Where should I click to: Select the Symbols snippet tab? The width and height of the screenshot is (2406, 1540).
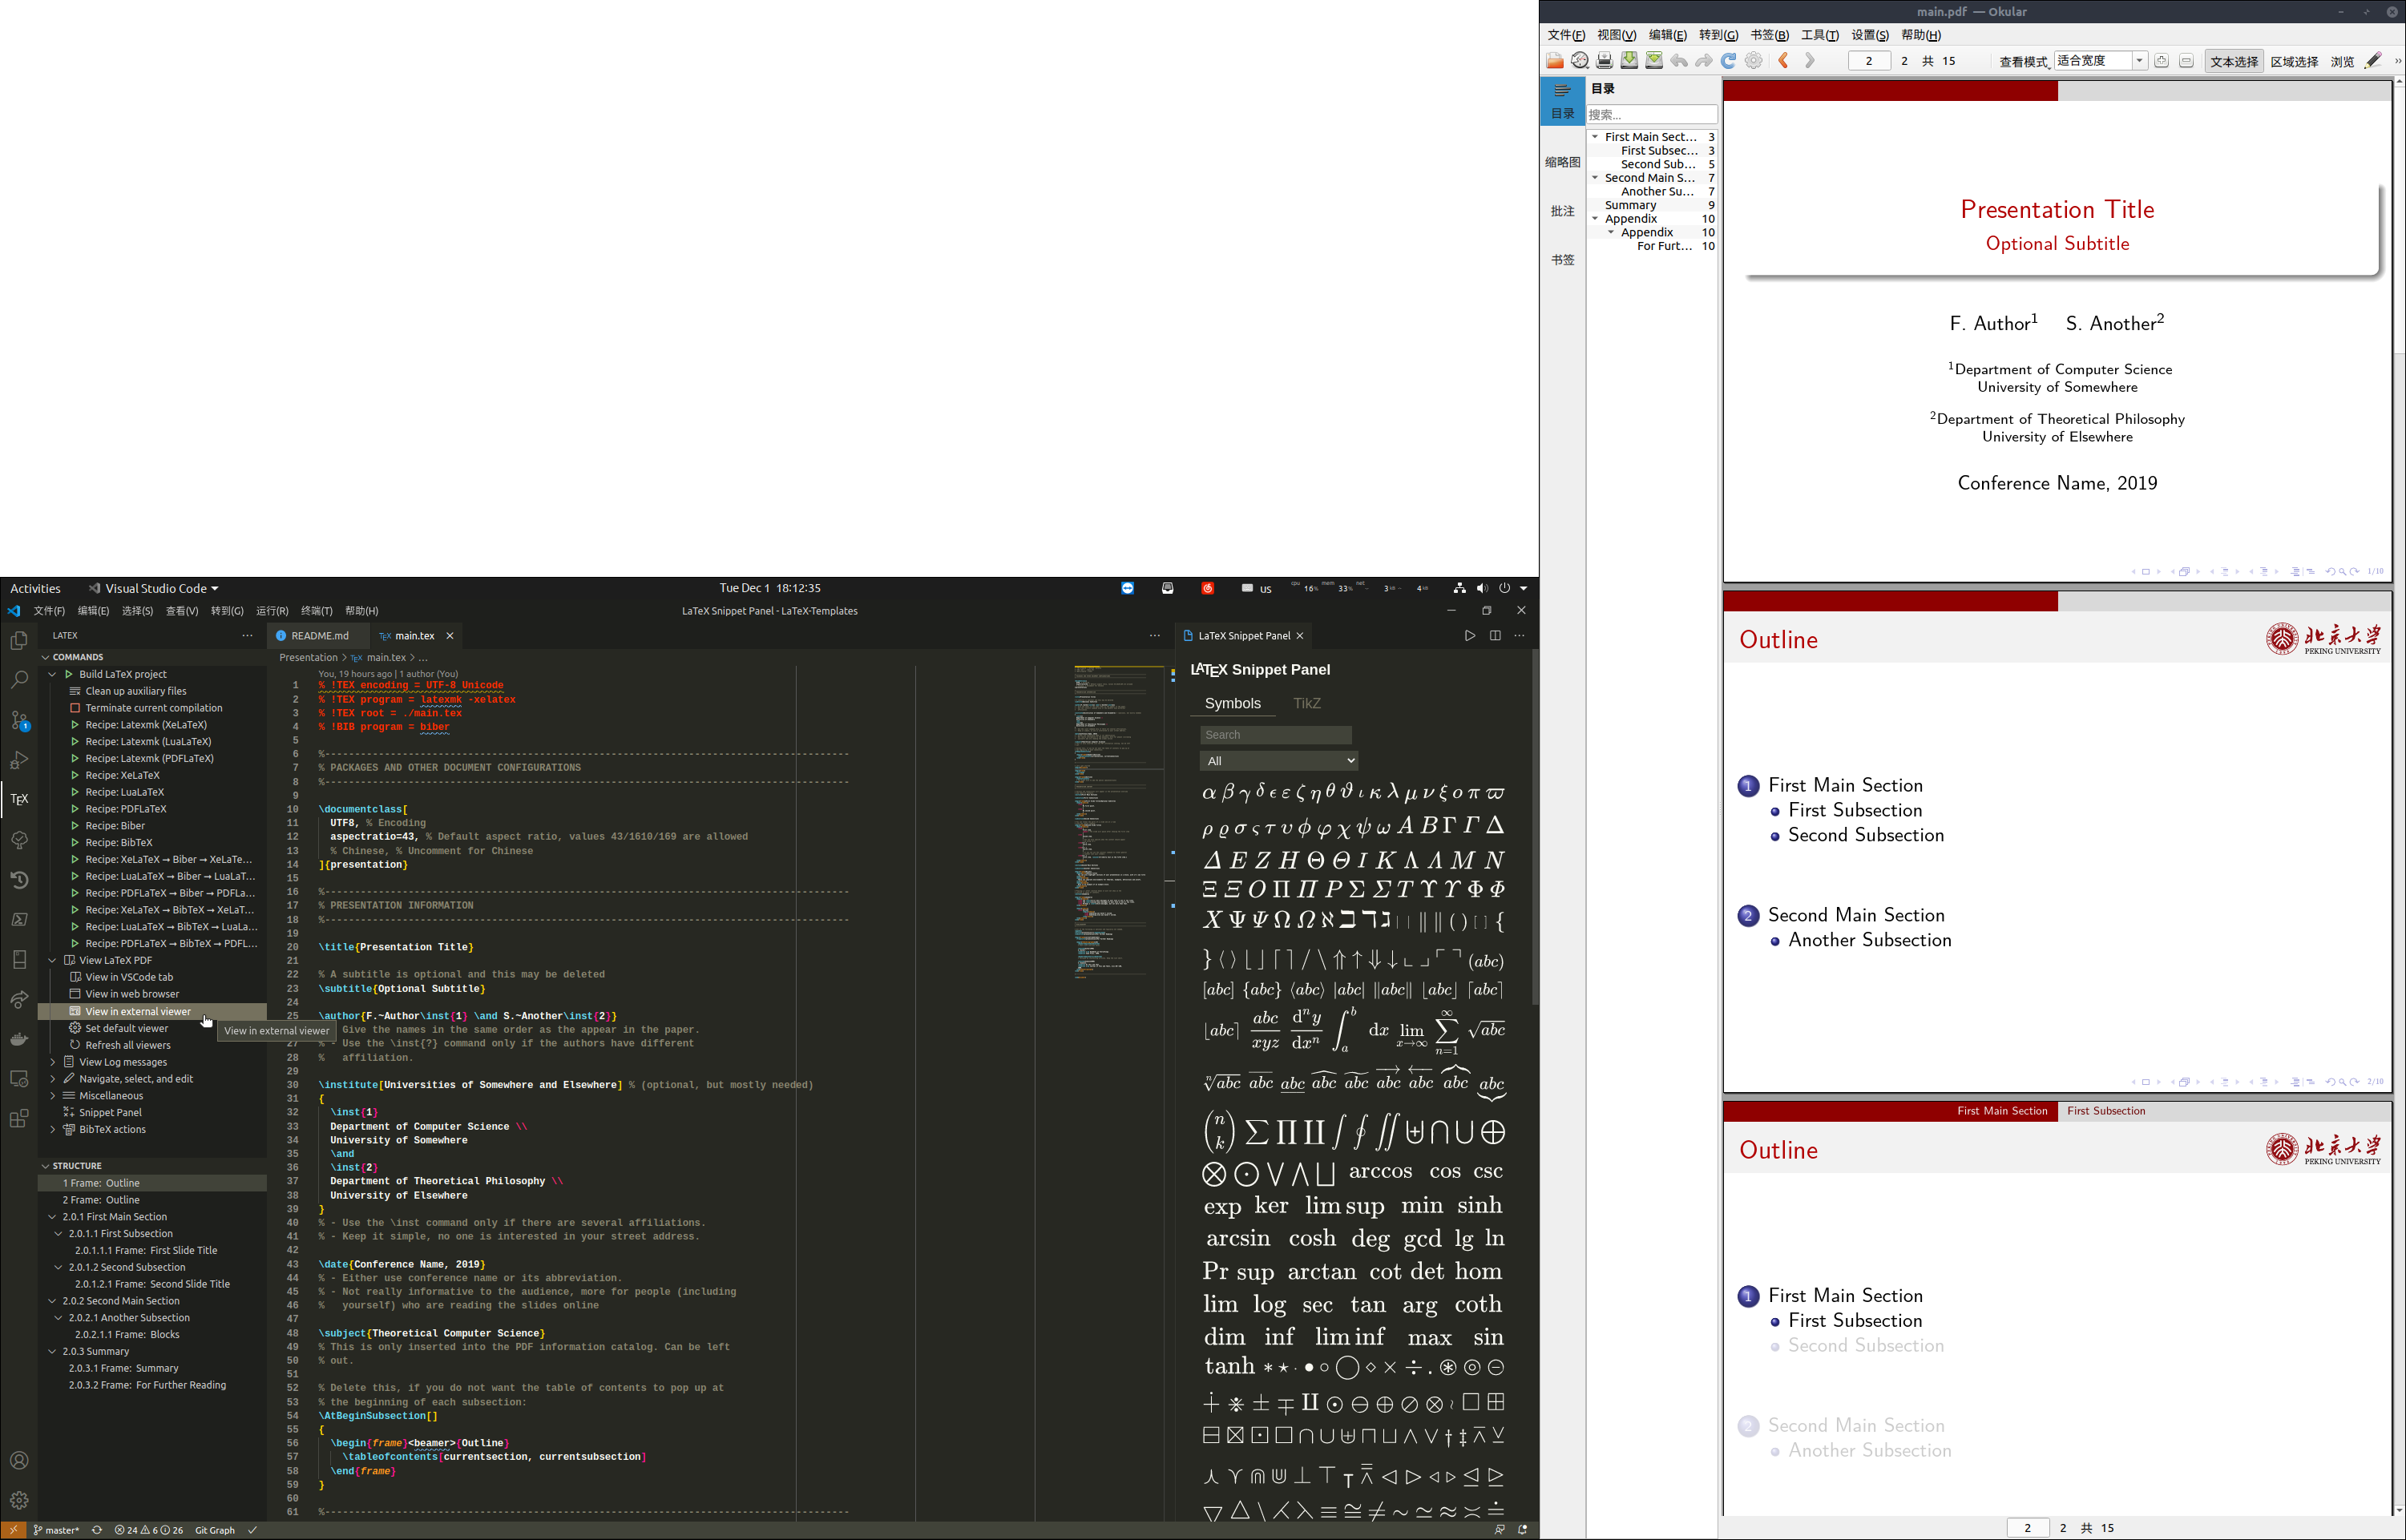click(x=1232, y=704)
